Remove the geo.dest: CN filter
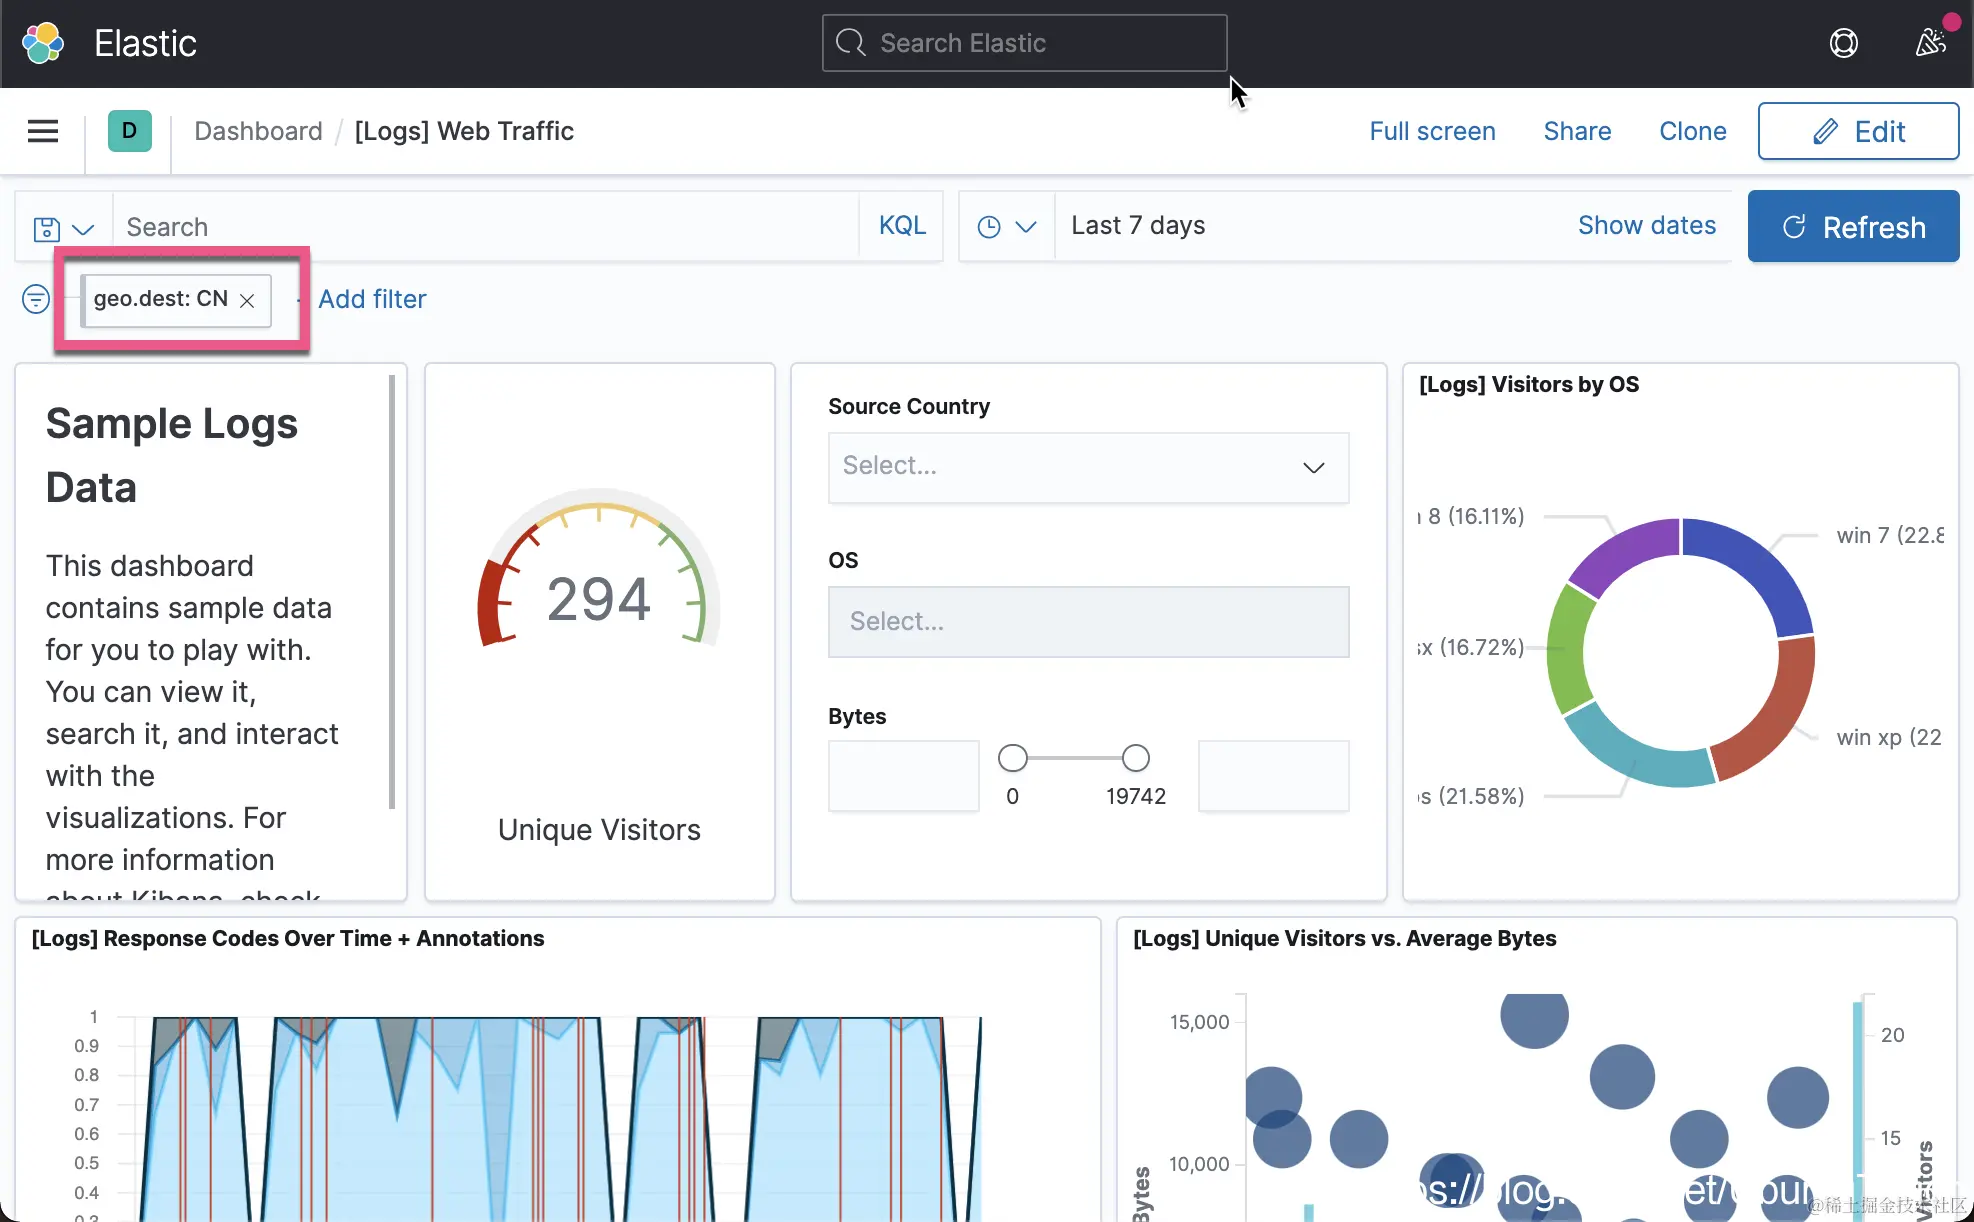Screen dimensions: 1974x1222 [x=247, y=300]
